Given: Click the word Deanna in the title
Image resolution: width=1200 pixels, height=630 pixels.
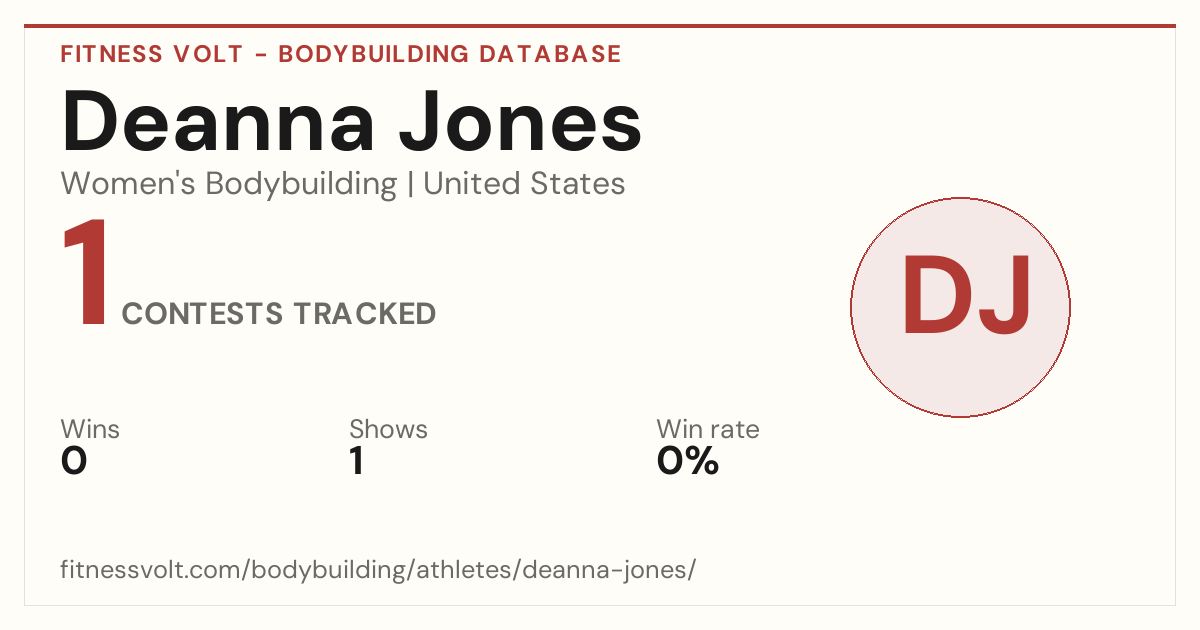Looking at the screenshot, I should pyautogui.click(x=218, y=122).
